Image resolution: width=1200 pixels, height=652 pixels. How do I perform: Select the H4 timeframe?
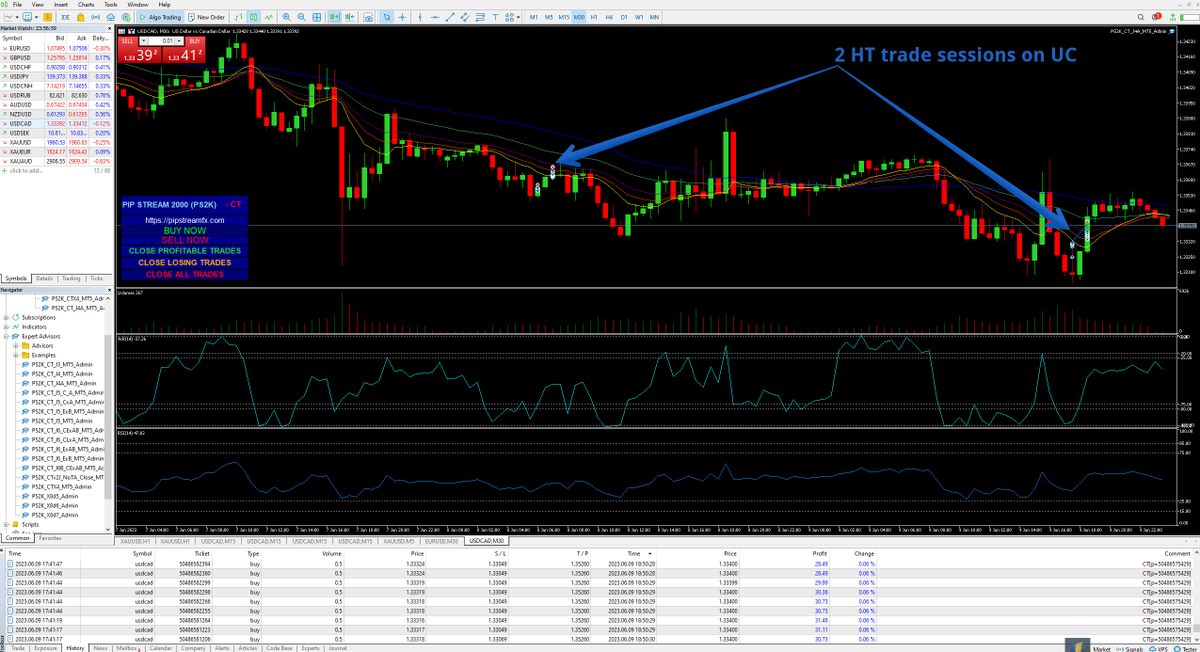click(x=609, y=17)
